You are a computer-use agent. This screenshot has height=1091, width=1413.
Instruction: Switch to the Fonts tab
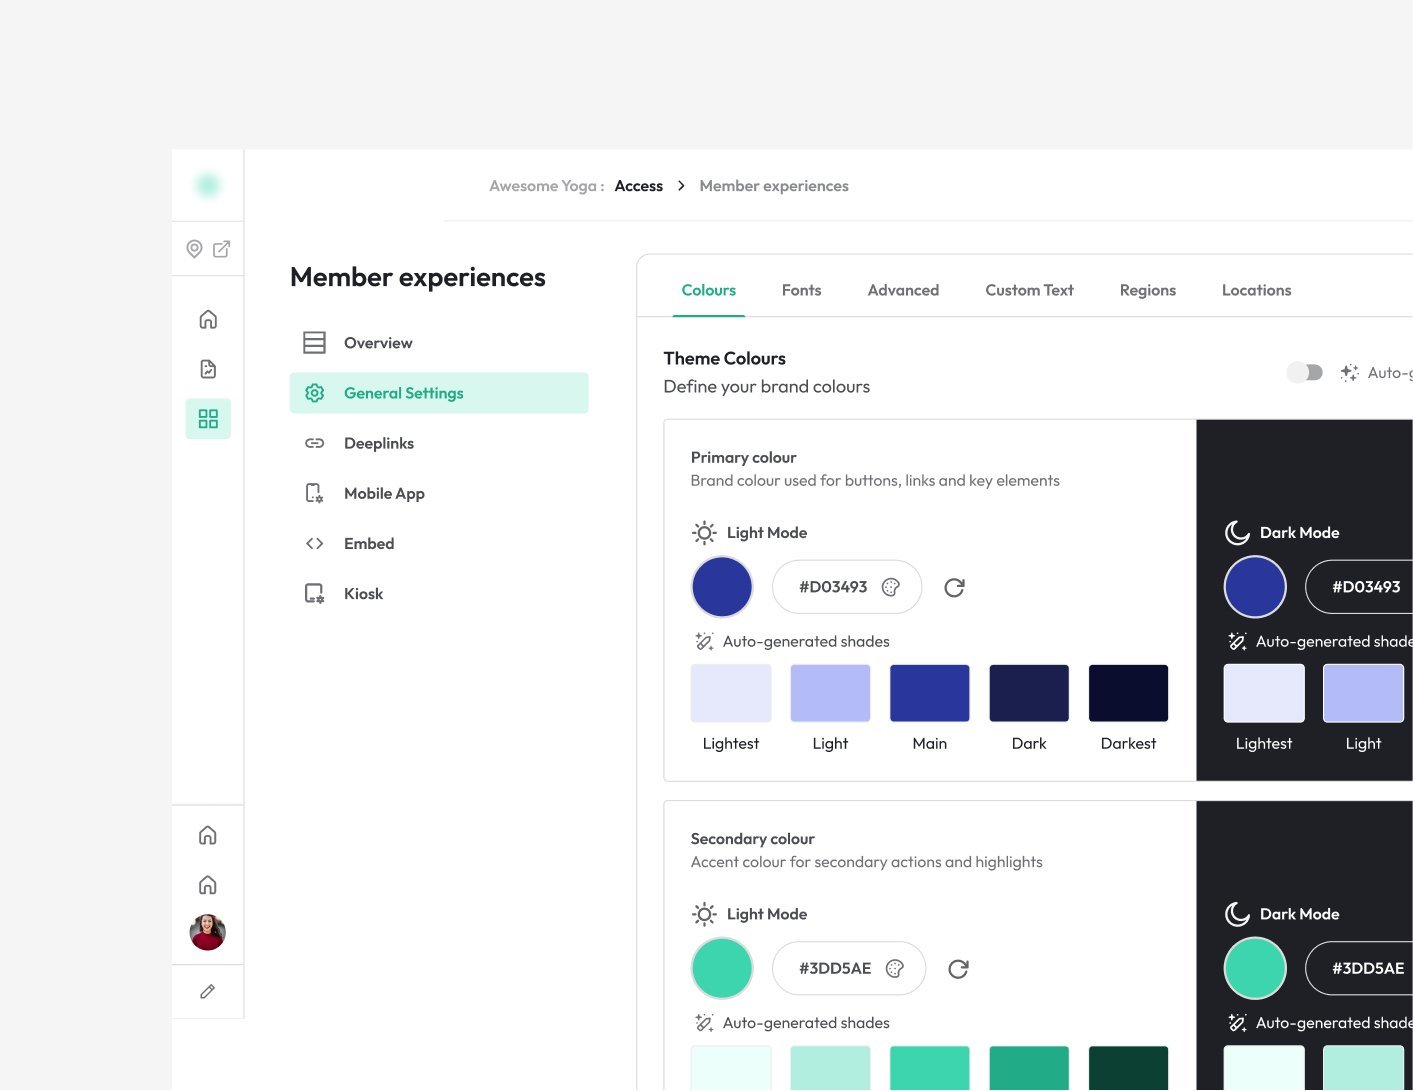click(x=801, y=290)
